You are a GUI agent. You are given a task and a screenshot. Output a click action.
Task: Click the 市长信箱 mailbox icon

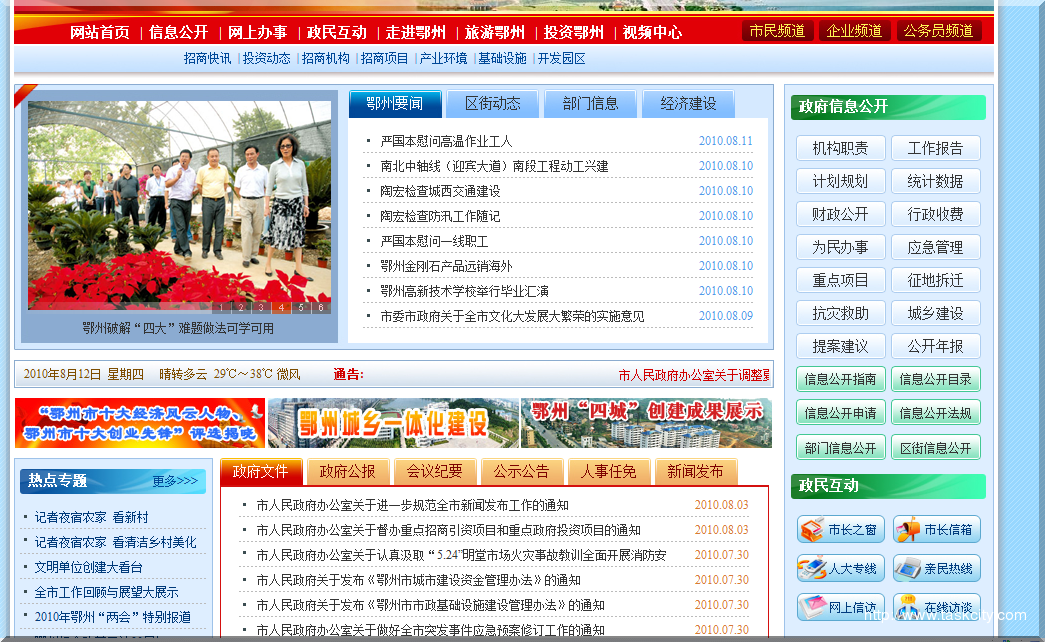[x=909, y=530]
